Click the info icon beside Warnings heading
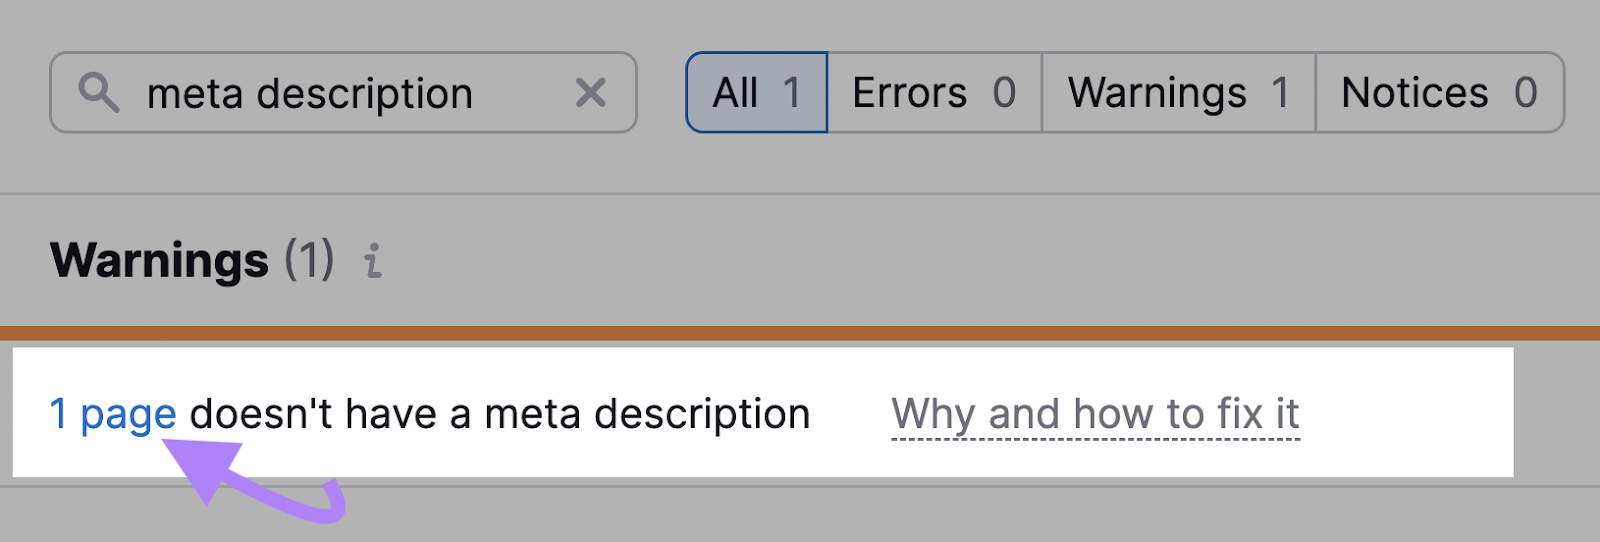The height and width of the screenshot is (542, 1600). pyautogui.click(x=373, y=261)
